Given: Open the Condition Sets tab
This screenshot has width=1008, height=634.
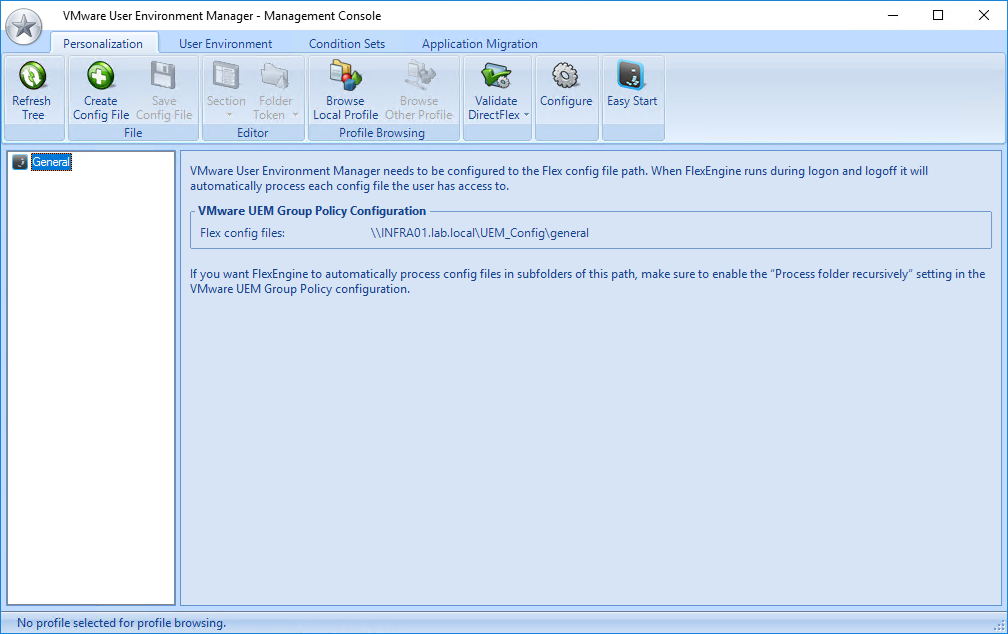Looking at the screenshot, I should point(347,44).
